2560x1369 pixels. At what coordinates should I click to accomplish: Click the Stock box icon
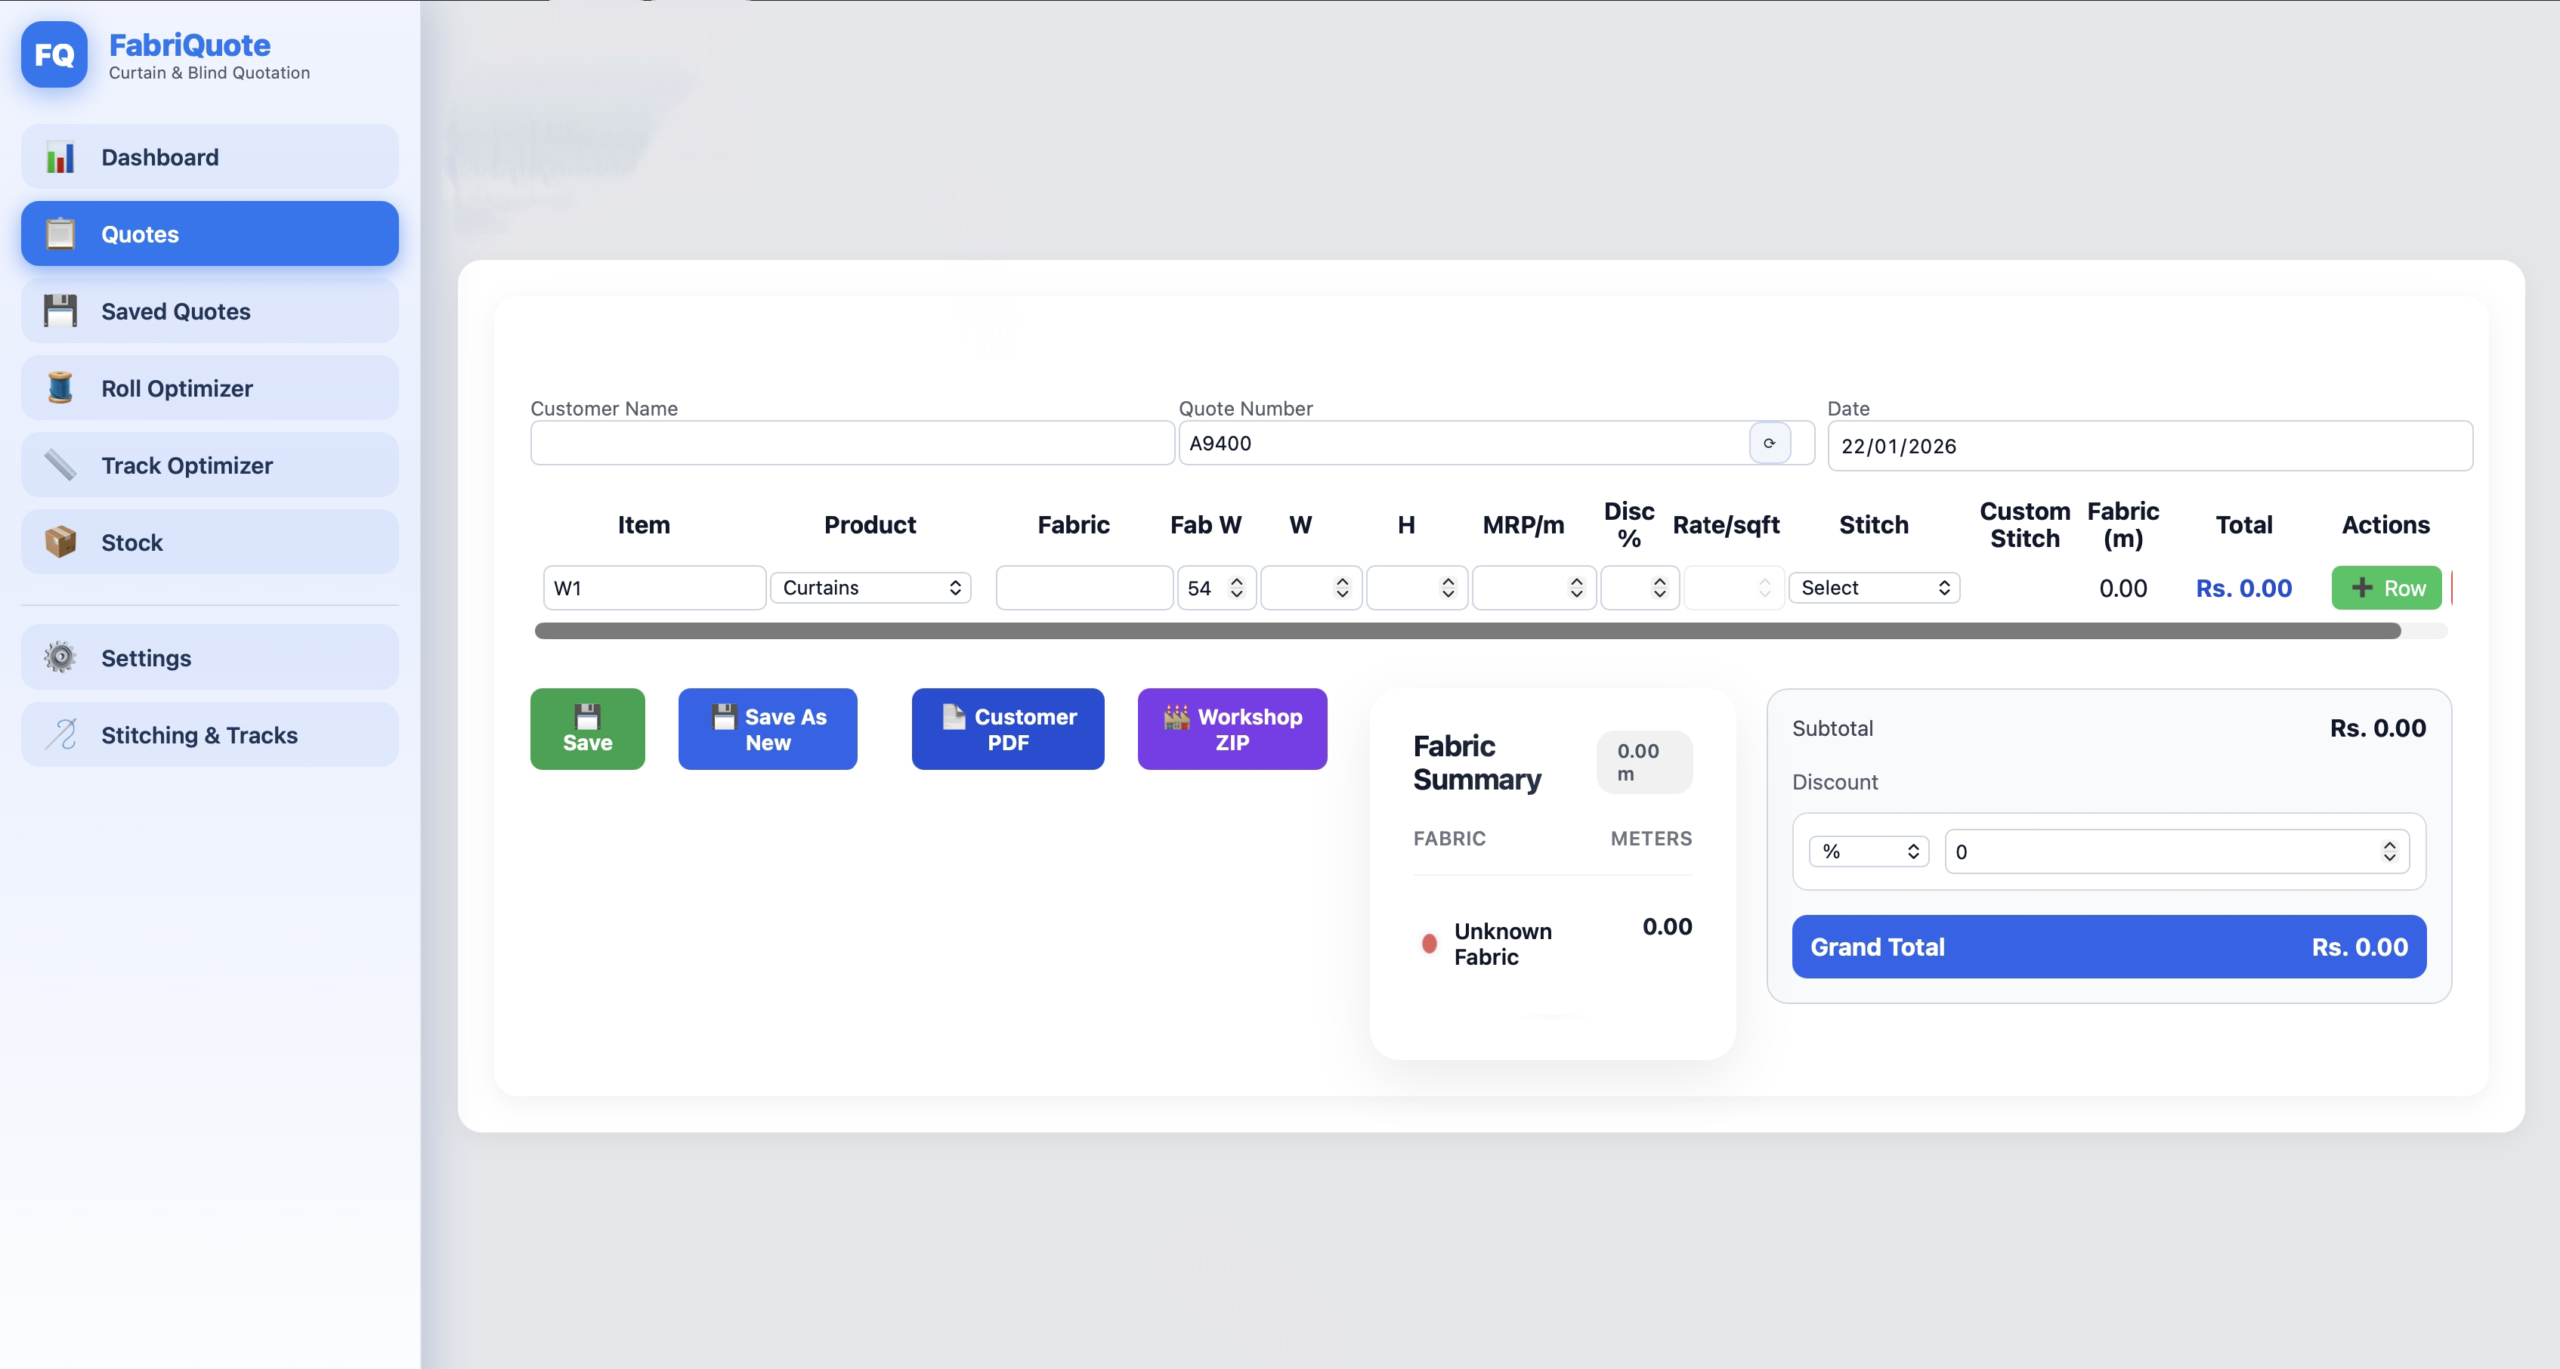tap(60, 542)
